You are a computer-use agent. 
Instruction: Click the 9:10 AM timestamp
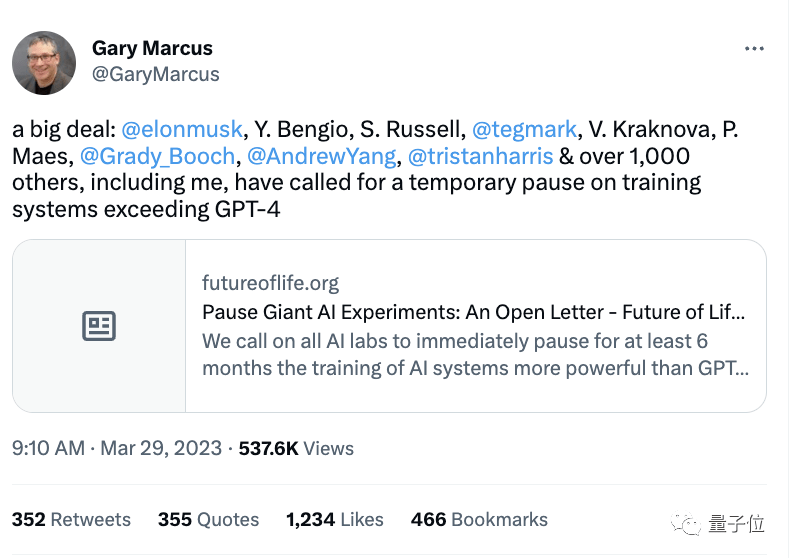point(48,448)
